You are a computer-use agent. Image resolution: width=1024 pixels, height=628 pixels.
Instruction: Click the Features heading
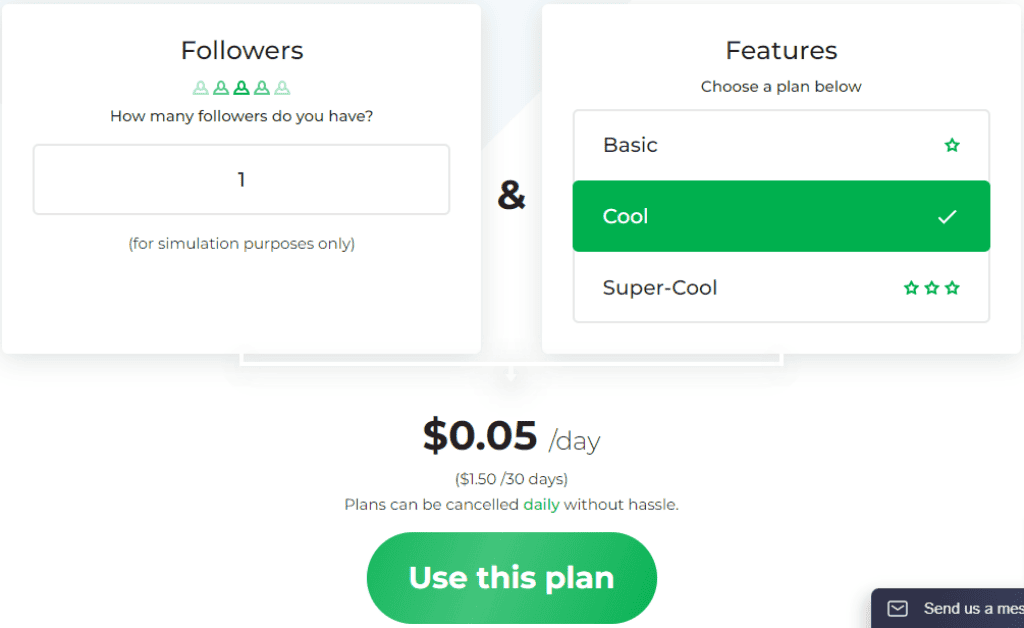781,50
